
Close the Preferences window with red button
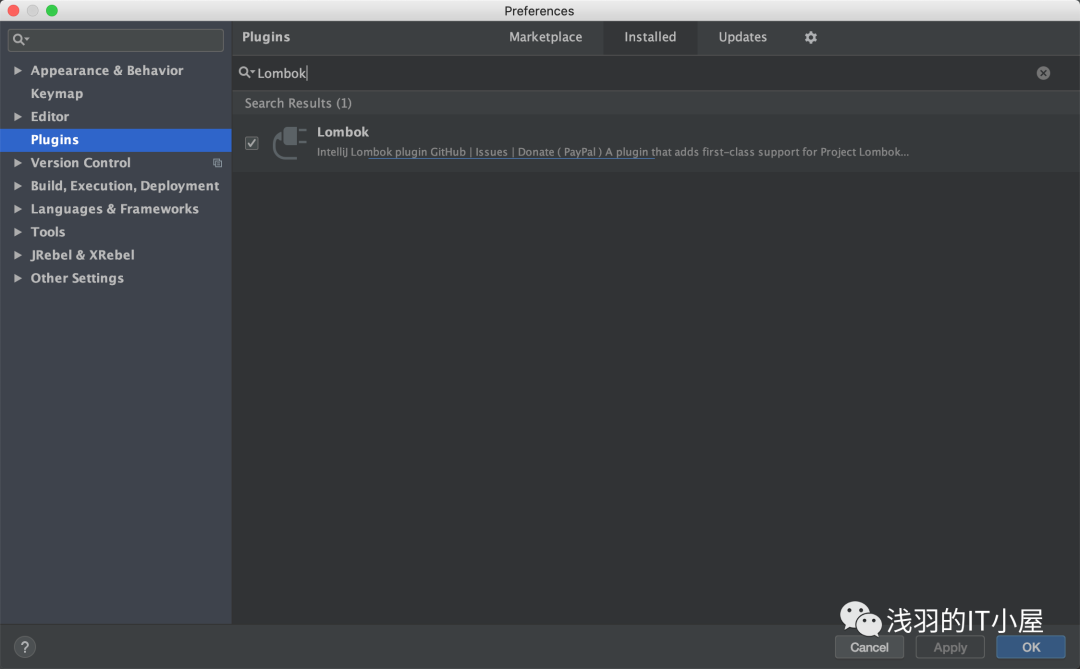(x=13, y=10)
